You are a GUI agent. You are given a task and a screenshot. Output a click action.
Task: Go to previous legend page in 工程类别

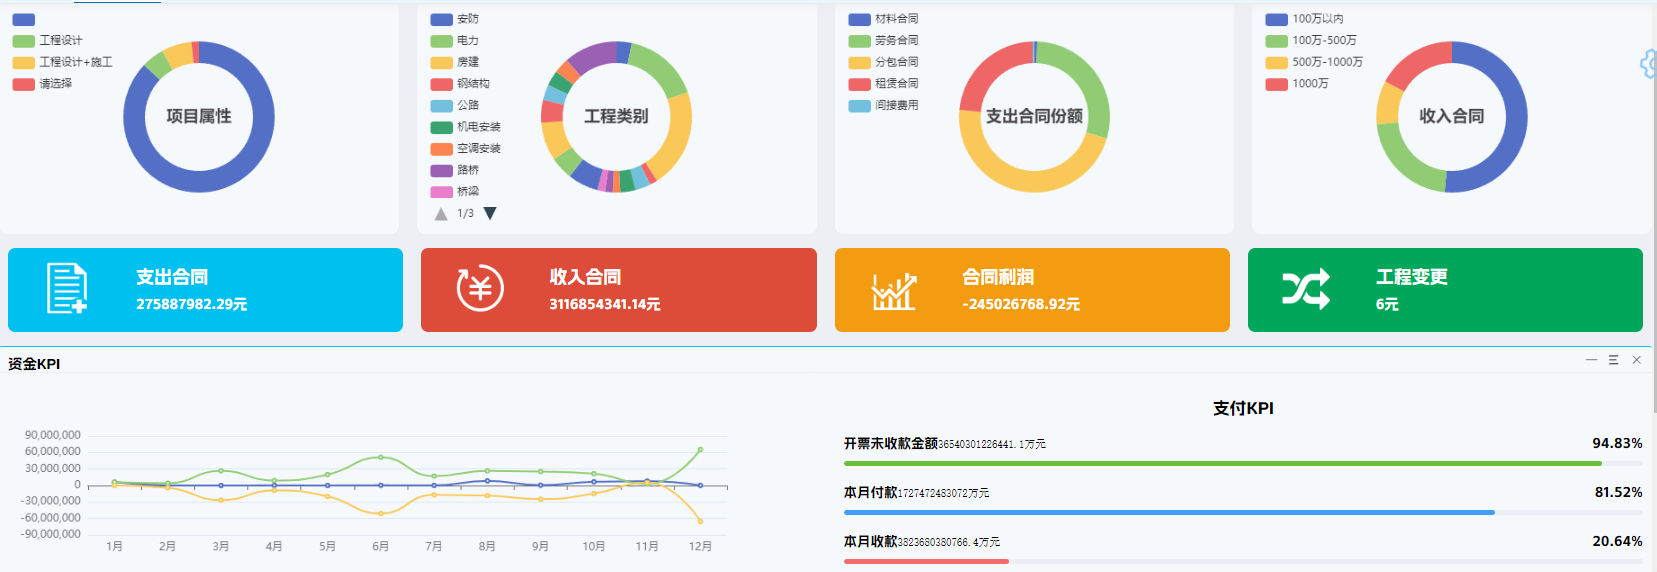(441, 214)
